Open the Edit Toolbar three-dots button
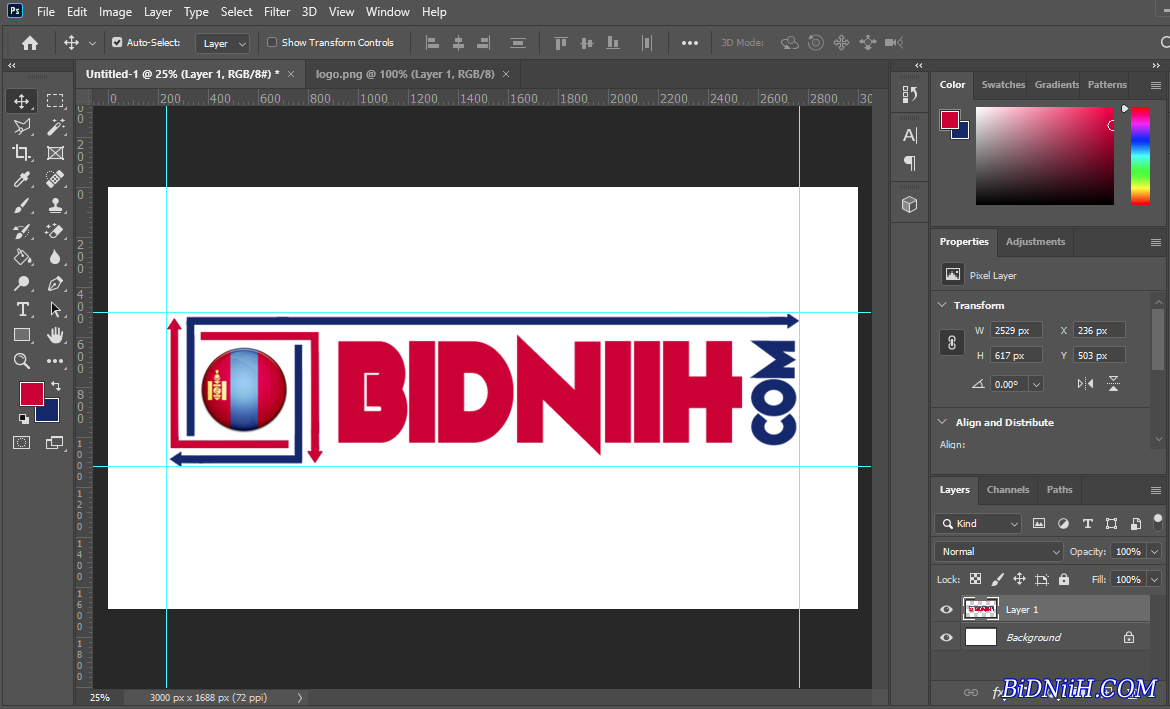The width and height of the screenshot is (1170, 709). click(55, 361)
